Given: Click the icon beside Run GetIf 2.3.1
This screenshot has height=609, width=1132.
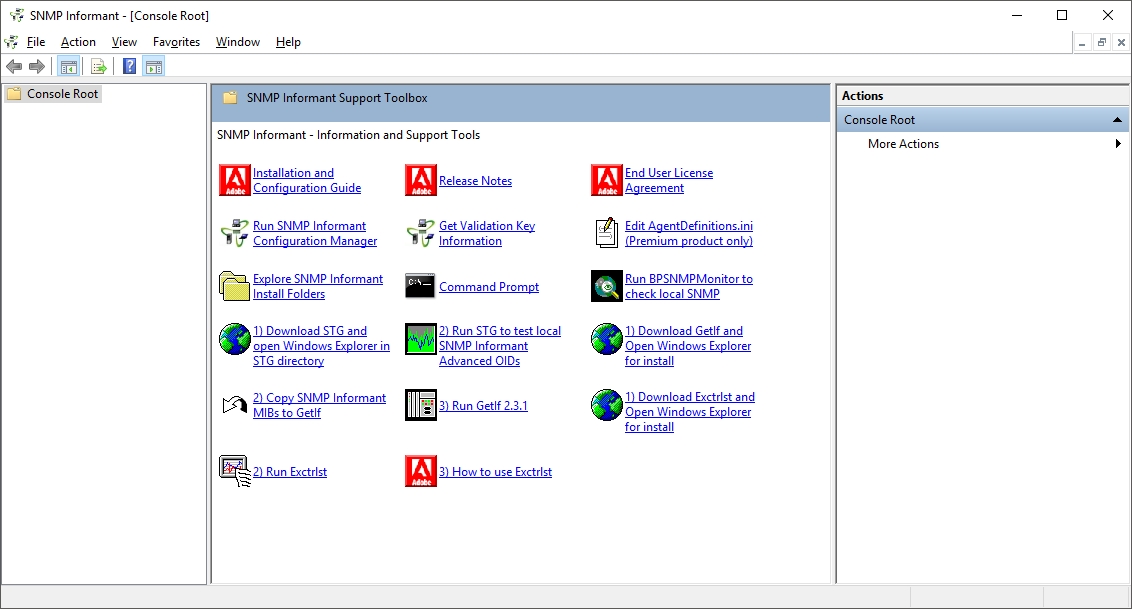Looking at the screenshot, I should [x=421, y=405].
